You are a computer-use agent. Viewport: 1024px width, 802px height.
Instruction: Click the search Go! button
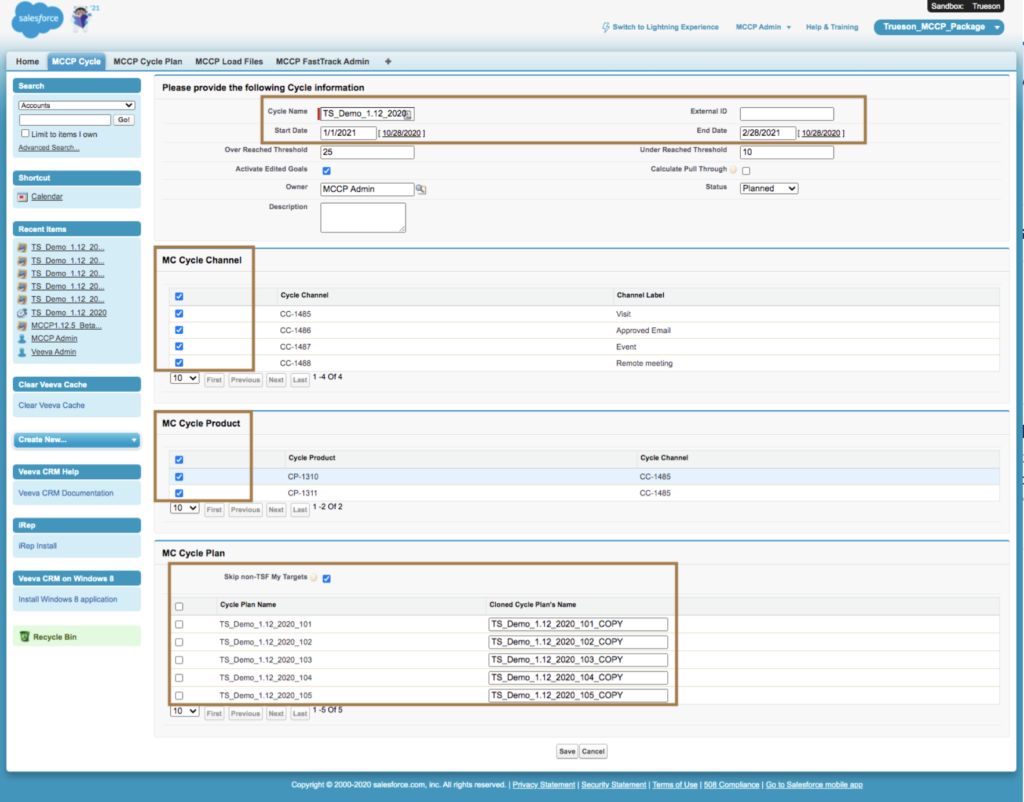(x=123, y=120)
